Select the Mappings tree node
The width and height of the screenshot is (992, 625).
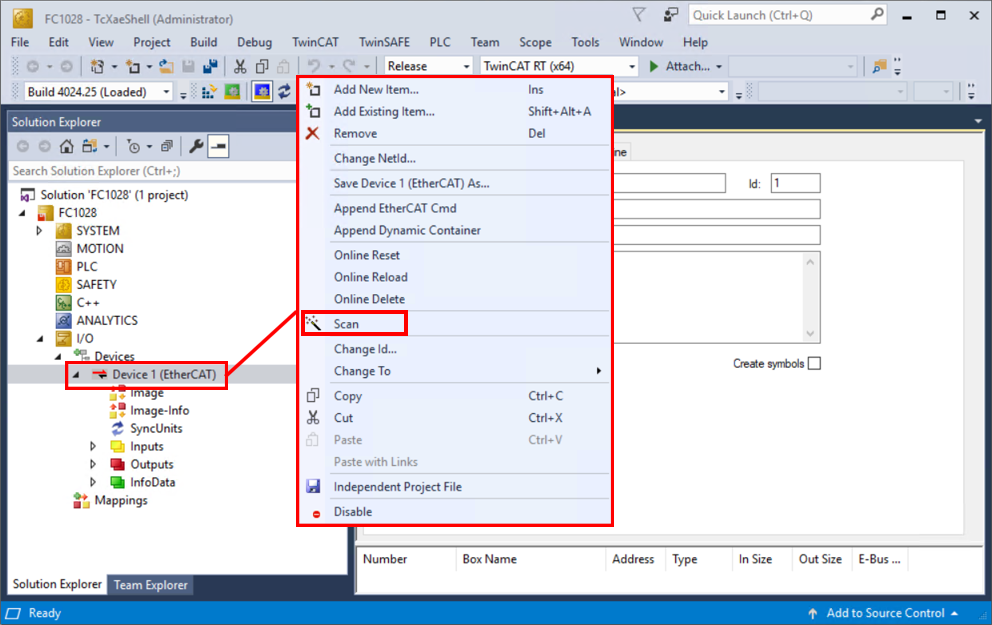[x=121, y=500]
